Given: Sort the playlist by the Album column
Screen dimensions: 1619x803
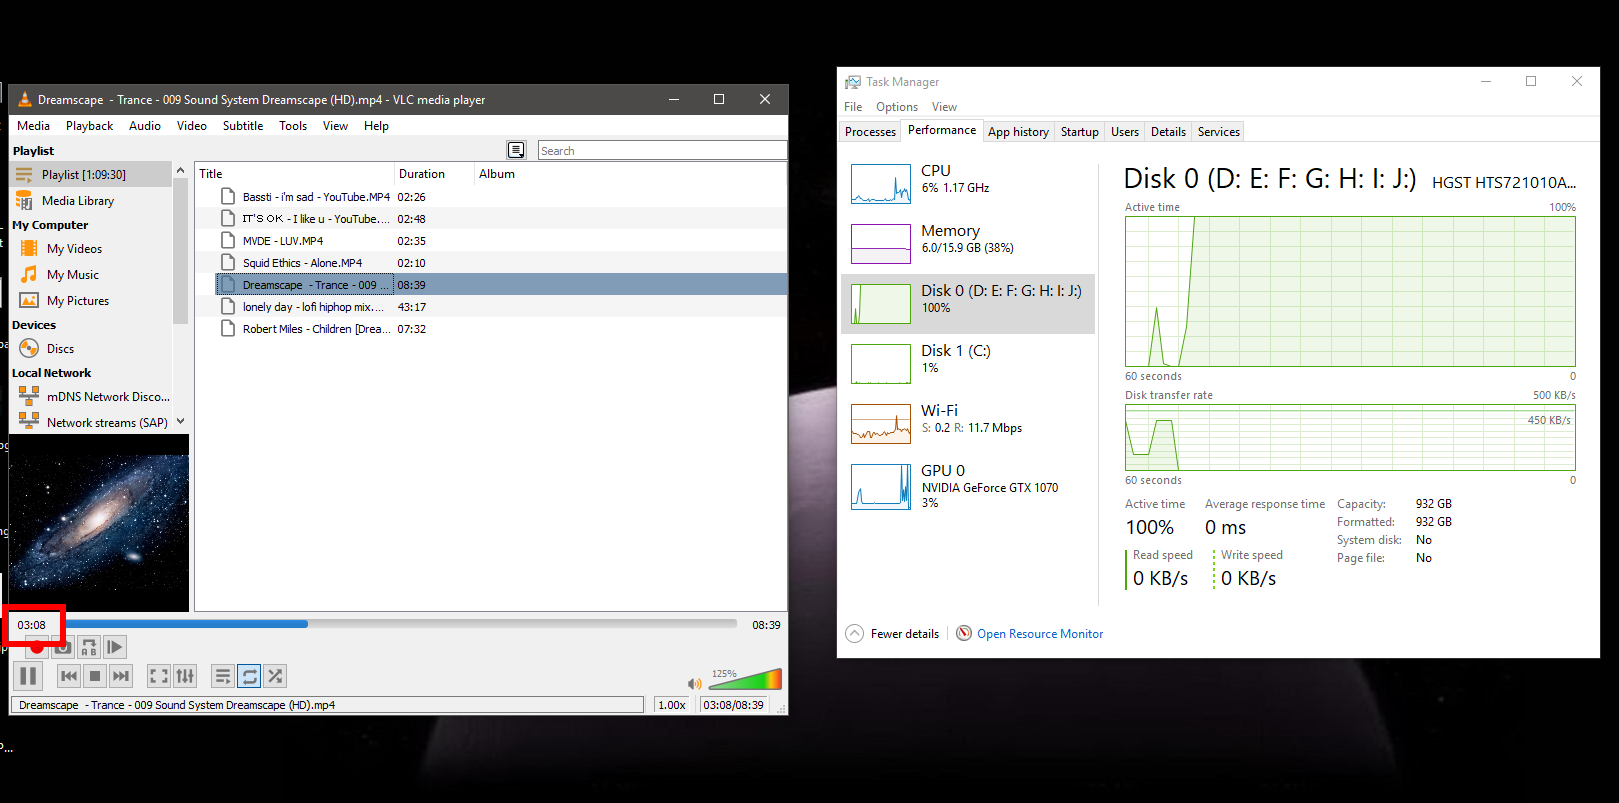Looking at the screenshot, I should tap(630, 174).
